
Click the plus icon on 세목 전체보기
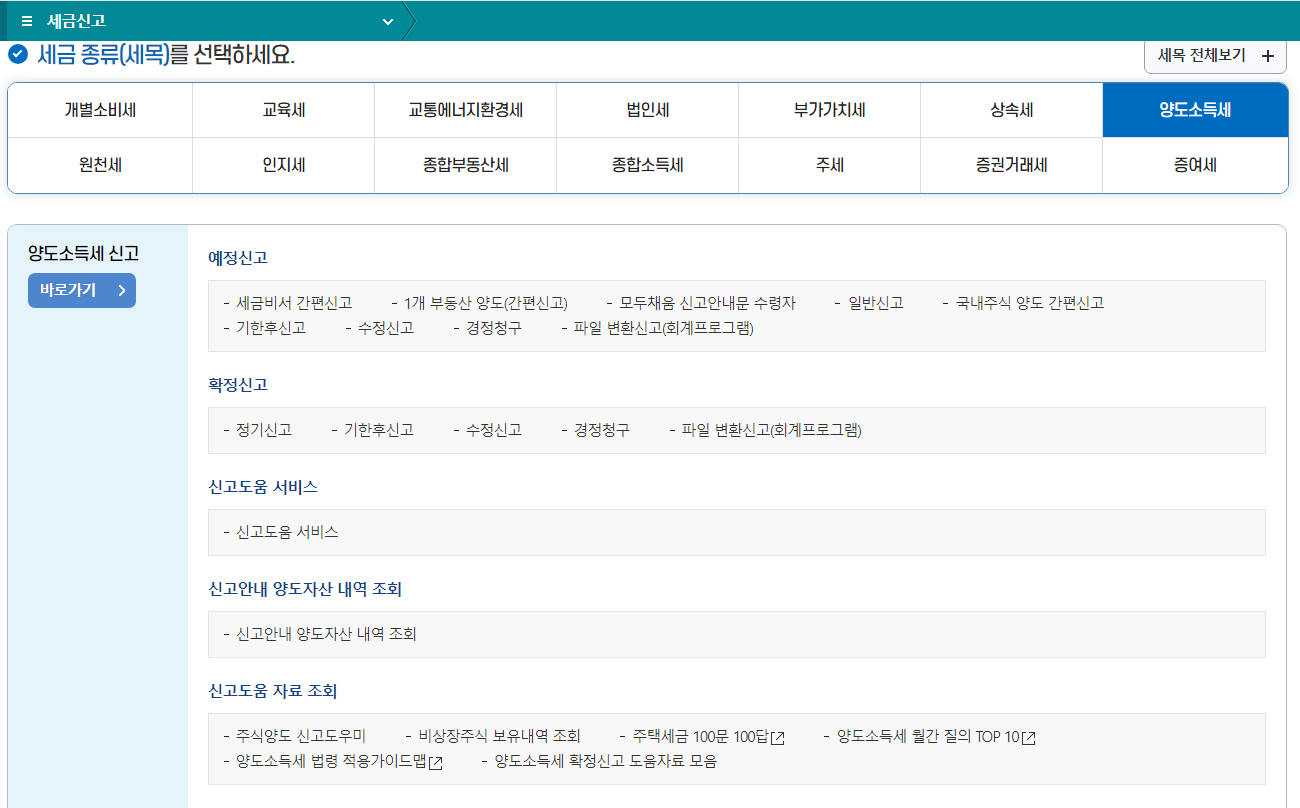[x=1268, y=56]
